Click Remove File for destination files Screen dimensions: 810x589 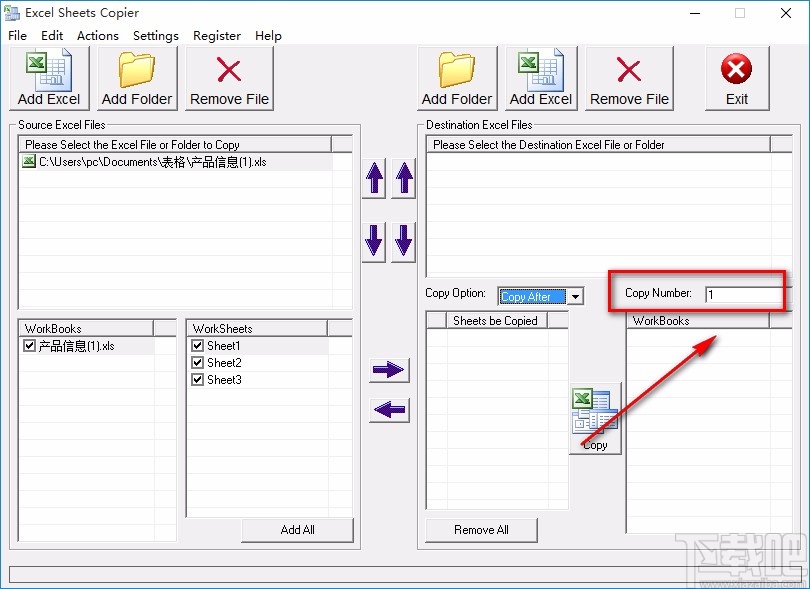point(629,78)
